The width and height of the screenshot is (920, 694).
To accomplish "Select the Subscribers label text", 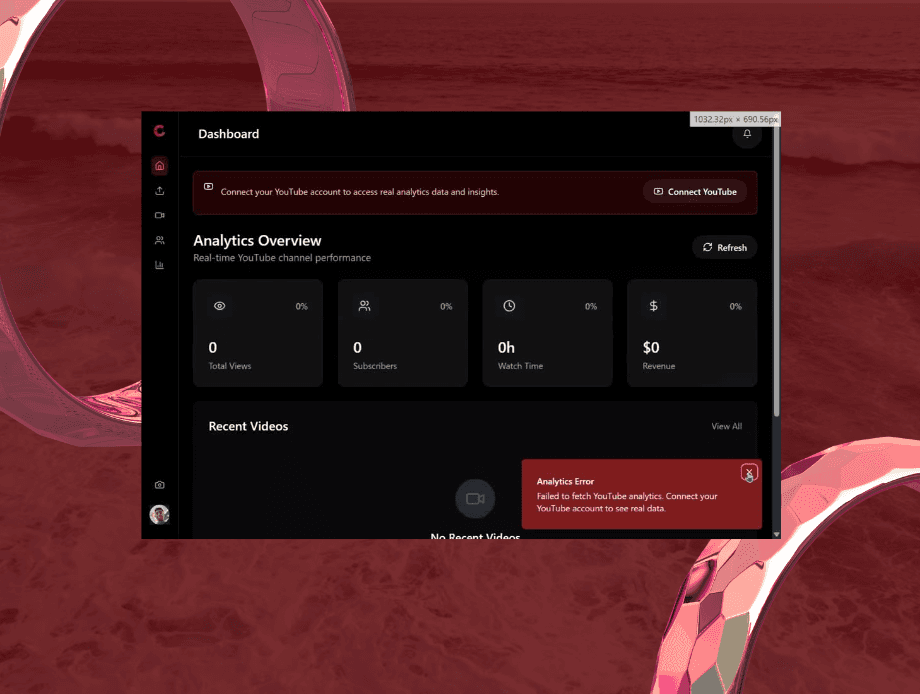I will pyautogui.click(x=375, y=366).
